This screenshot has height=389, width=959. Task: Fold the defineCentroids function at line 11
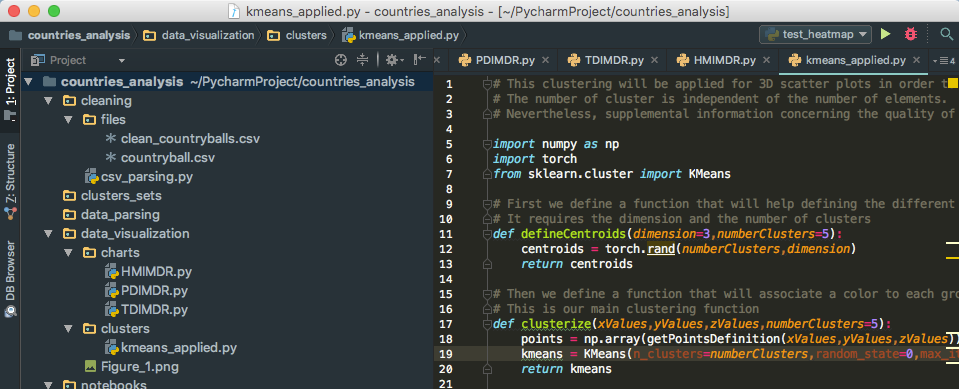pos(487,234)
